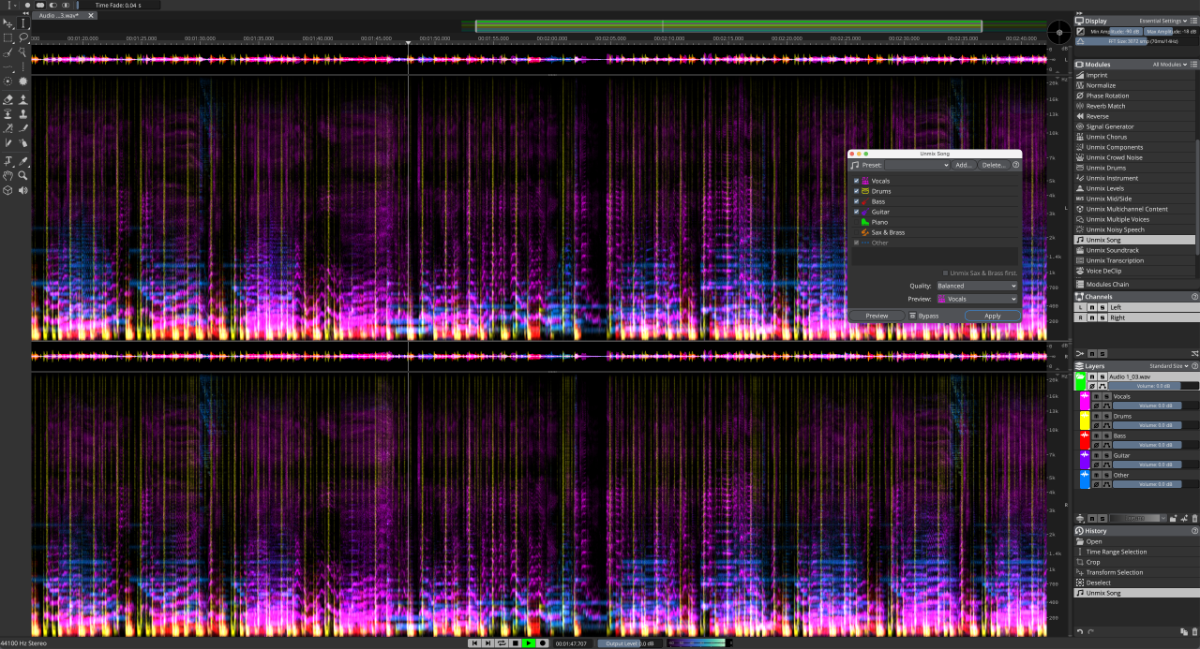The width and height of the screenshot is (1200, 649).
Task: Select the Eyedropper tool
Action: [22, 160]
